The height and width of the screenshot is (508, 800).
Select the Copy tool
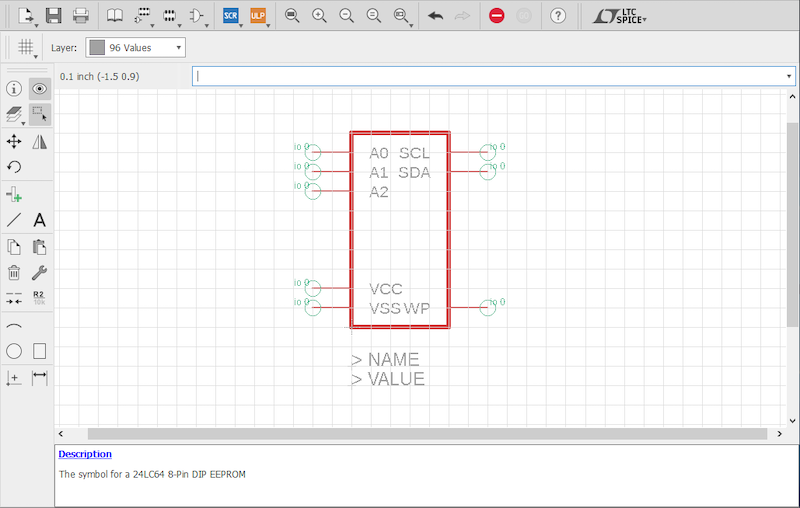click(x=14, y=247)
